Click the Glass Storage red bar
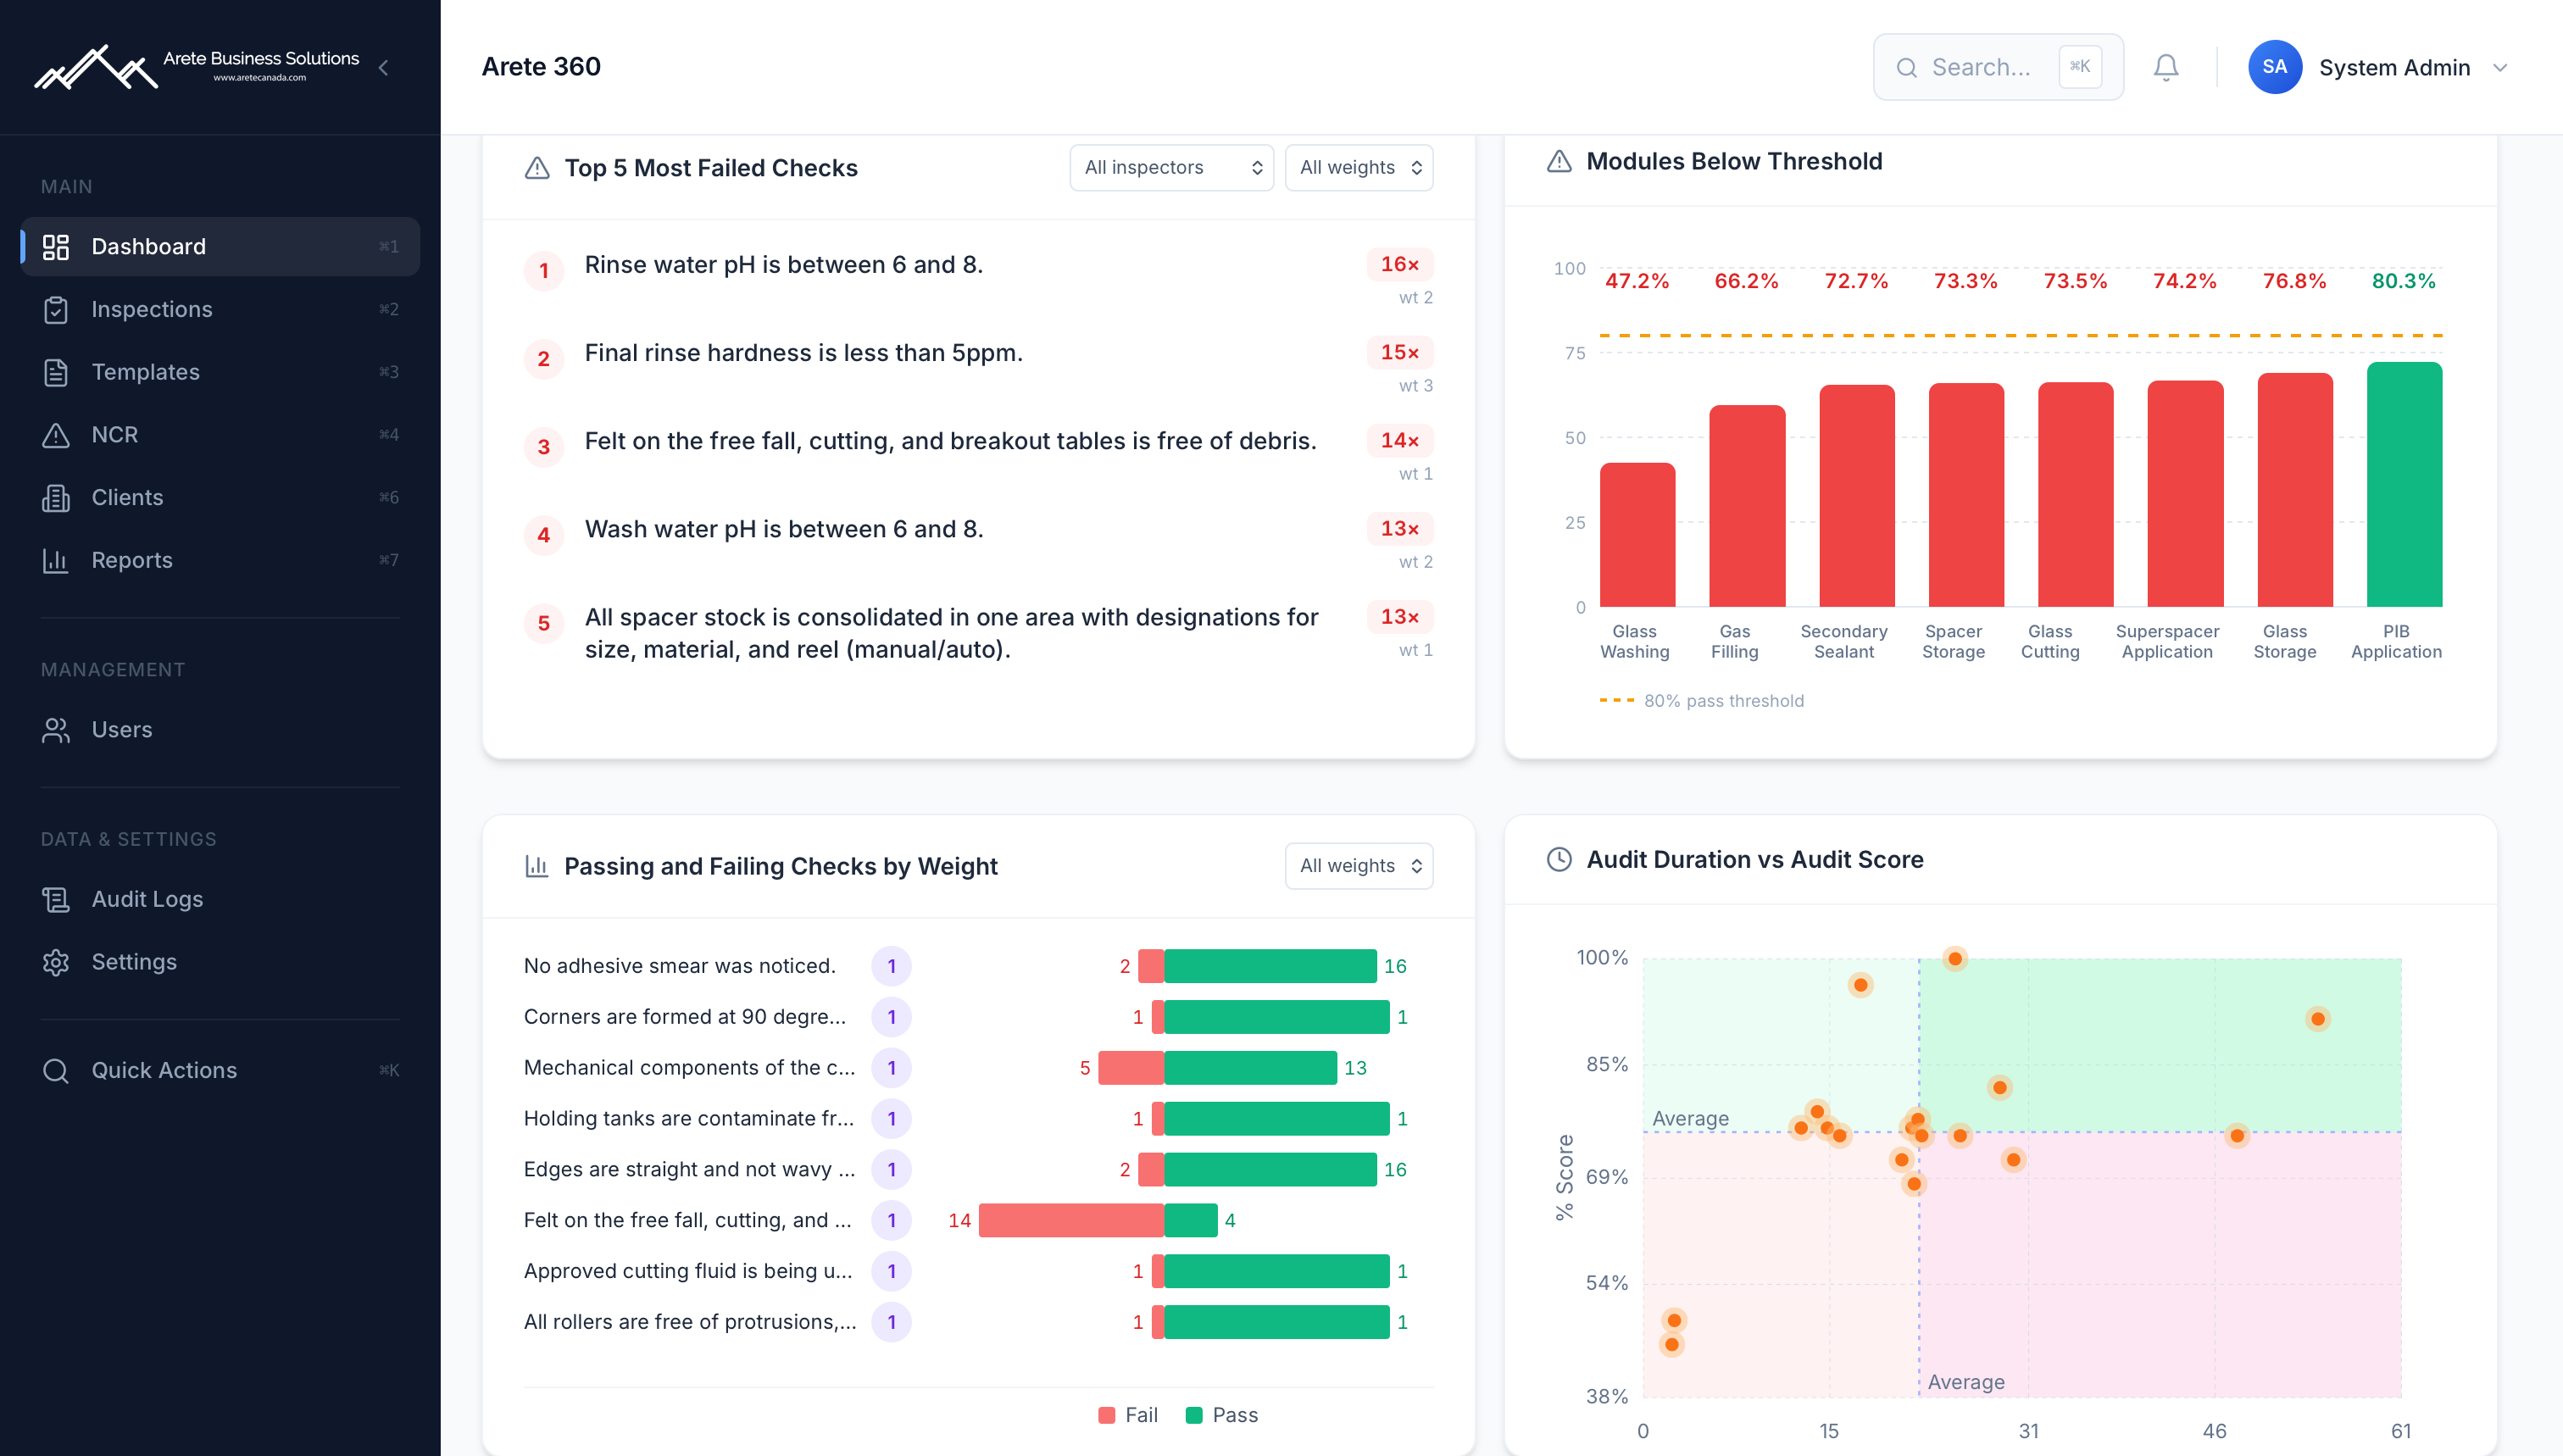This screenshot has height=1456, width=2563. (2295, 490)
